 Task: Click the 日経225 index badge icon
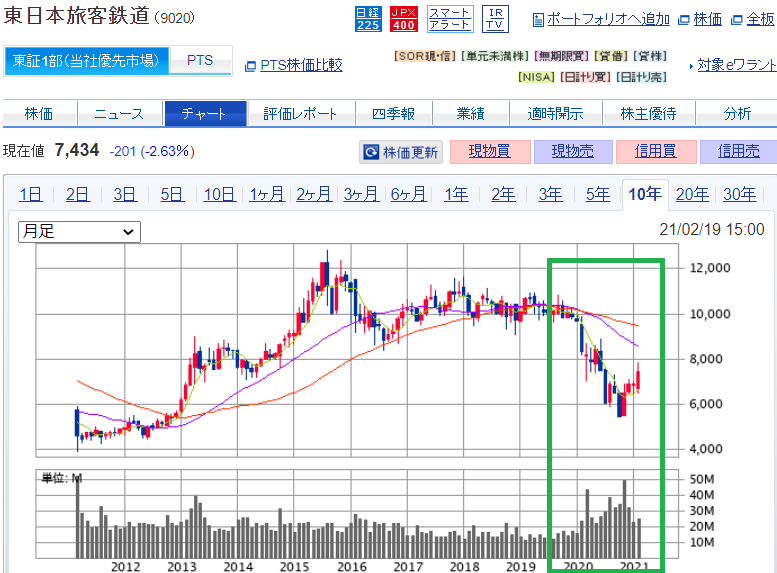pos(368,19)
